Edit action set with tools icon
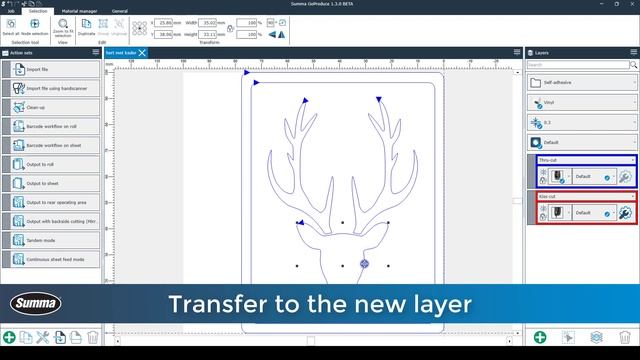640x360 pixels. pyautogui.click(x=43, y=338)
